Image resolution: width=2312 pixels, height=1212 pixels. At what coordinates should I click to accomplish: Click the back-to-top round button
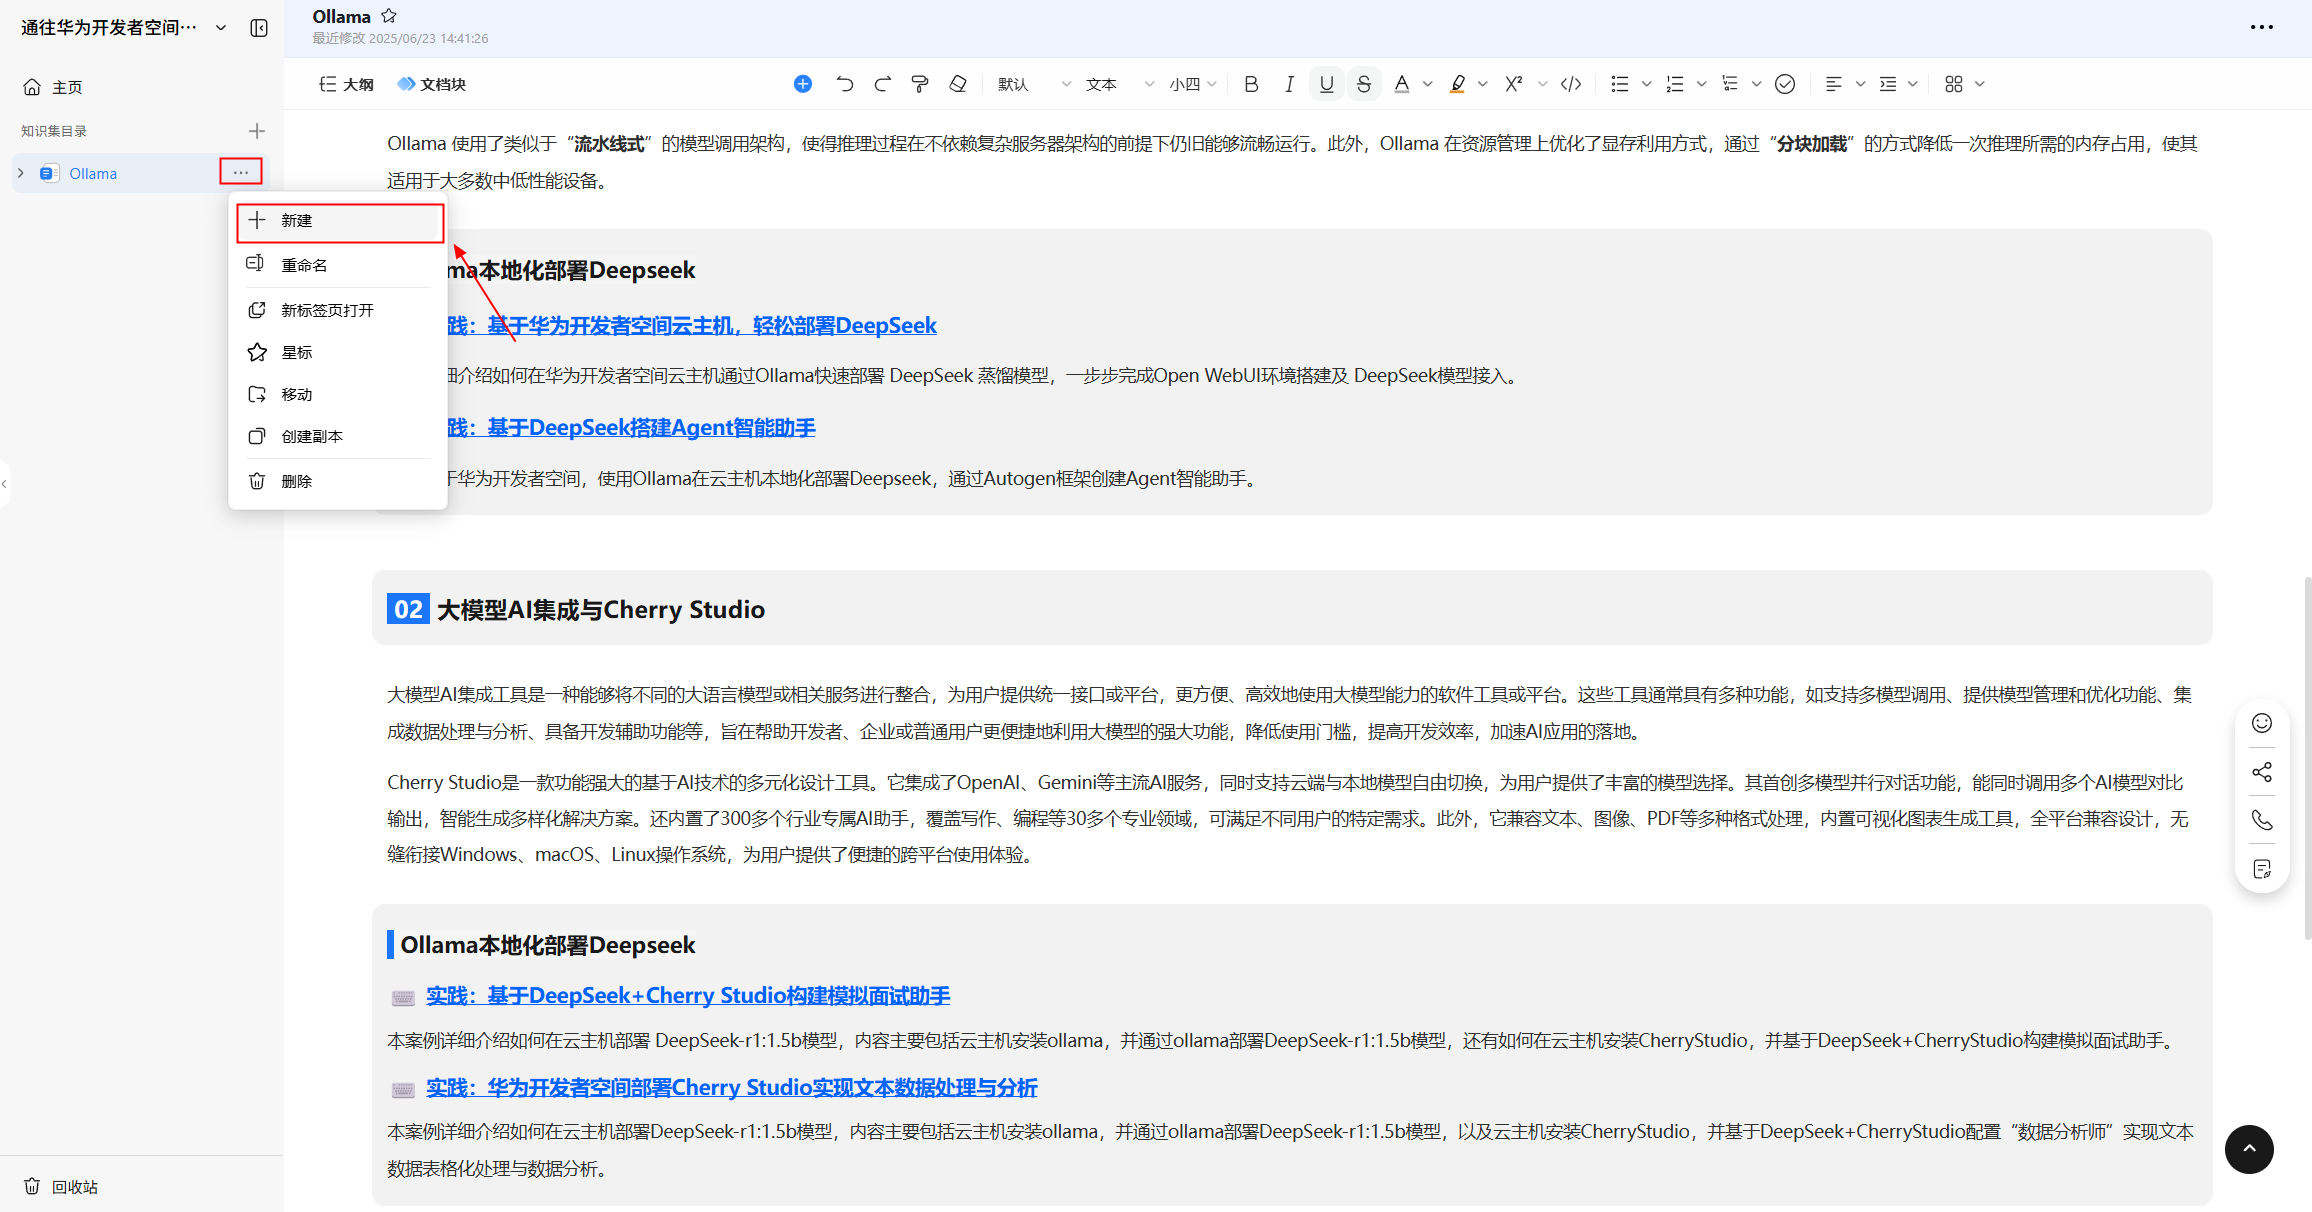[x=2249, y=1149]
